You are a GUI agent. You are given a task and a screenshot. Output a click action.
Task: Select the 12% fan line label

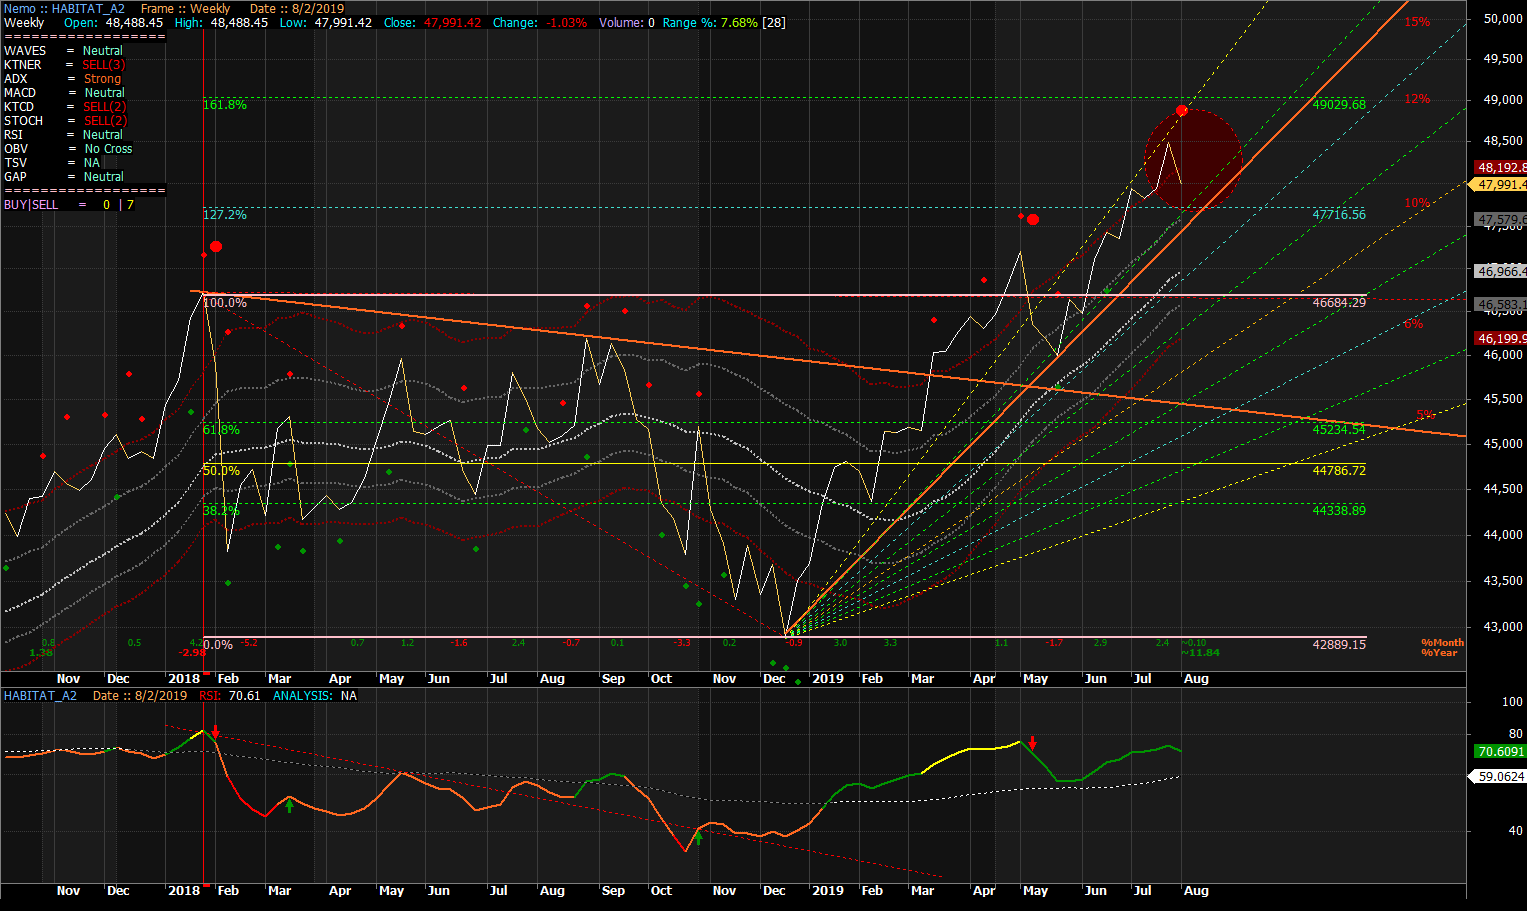pyautogui.click(x=1417, y=99)
